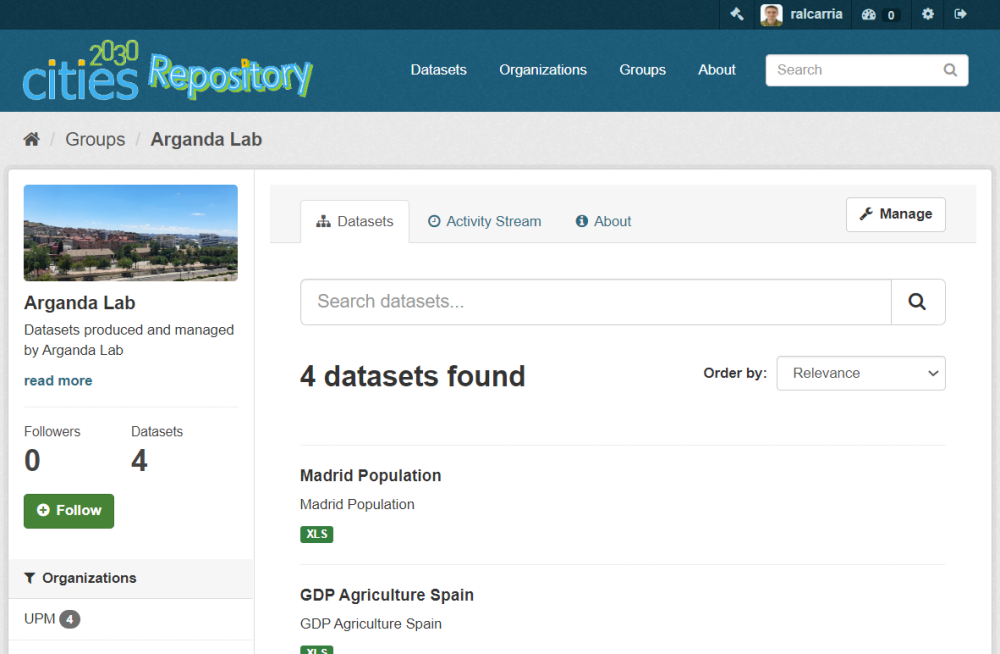This screenshot has width=1000, height=654.
Task: Open user settings gear icon
Action: [x=928, y=14]
